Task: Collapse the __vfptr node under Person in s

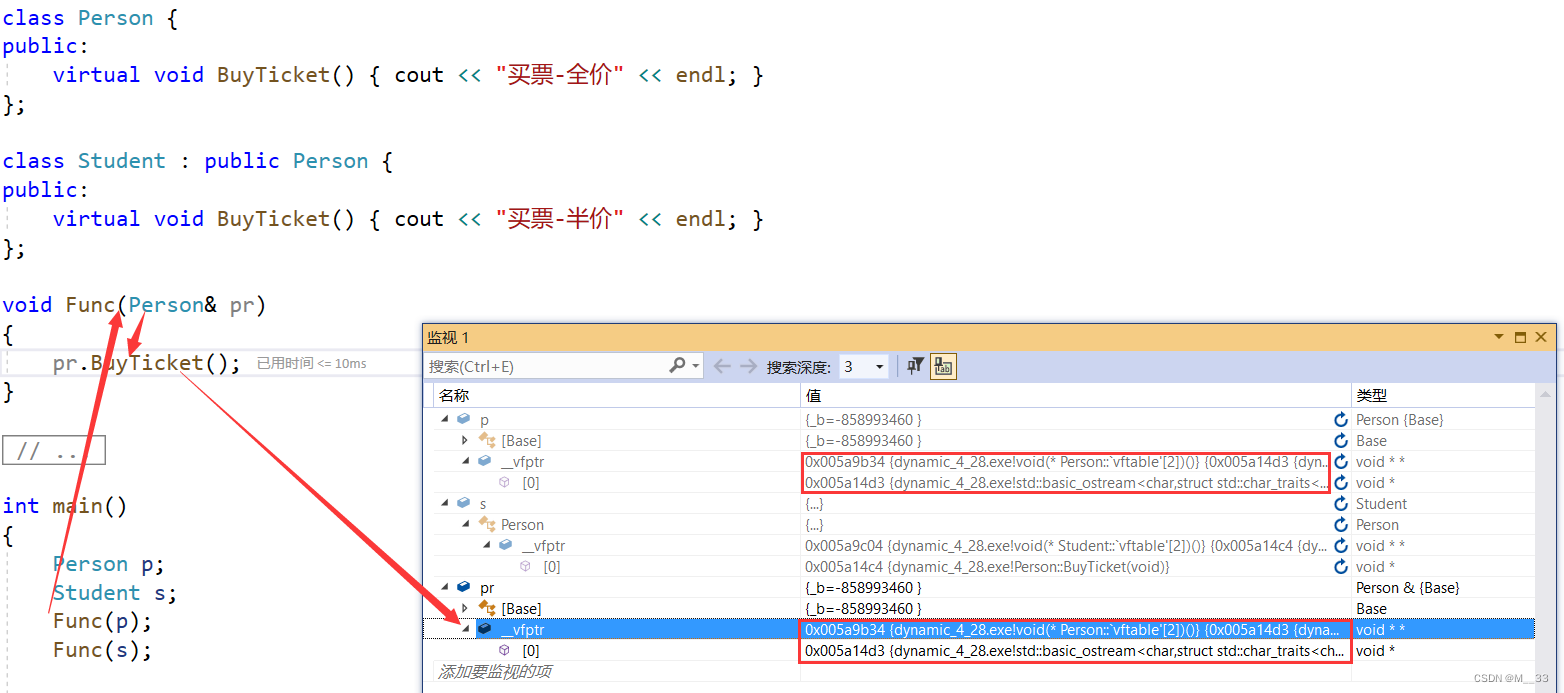Action: pos(486,545)
